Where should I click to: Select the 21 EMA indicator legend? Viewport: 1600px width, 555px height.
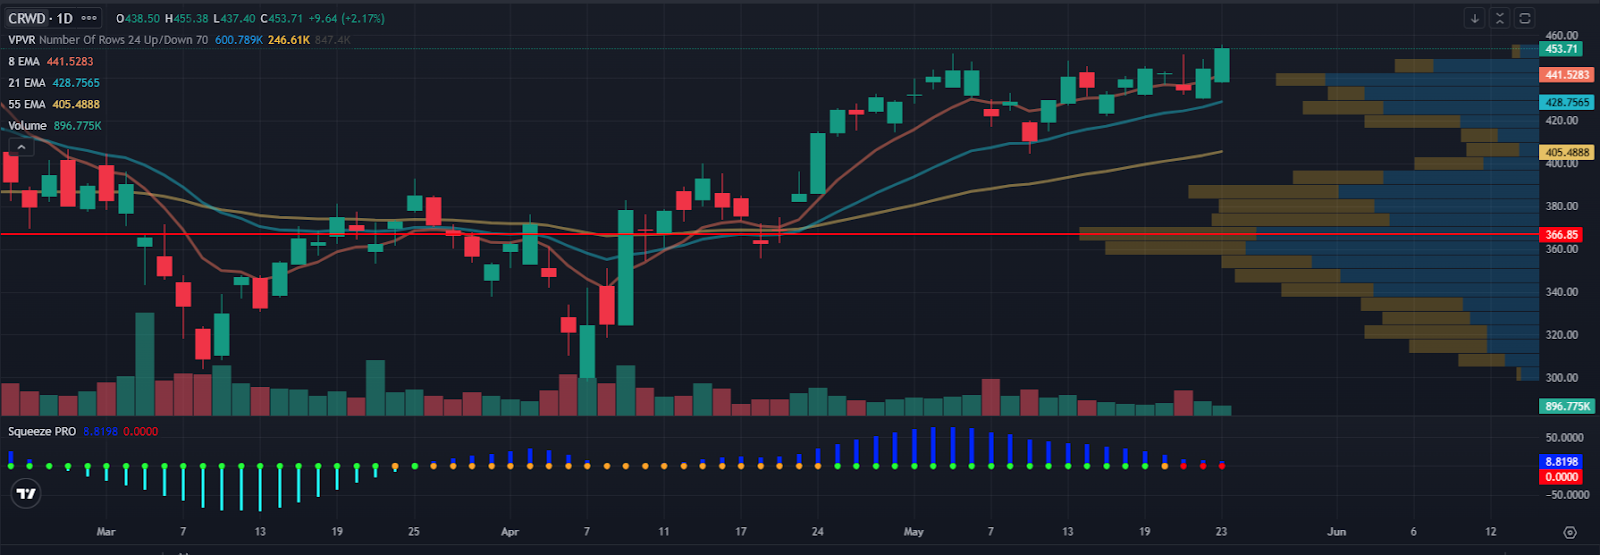pyautogui.click(x=27, y=83)
